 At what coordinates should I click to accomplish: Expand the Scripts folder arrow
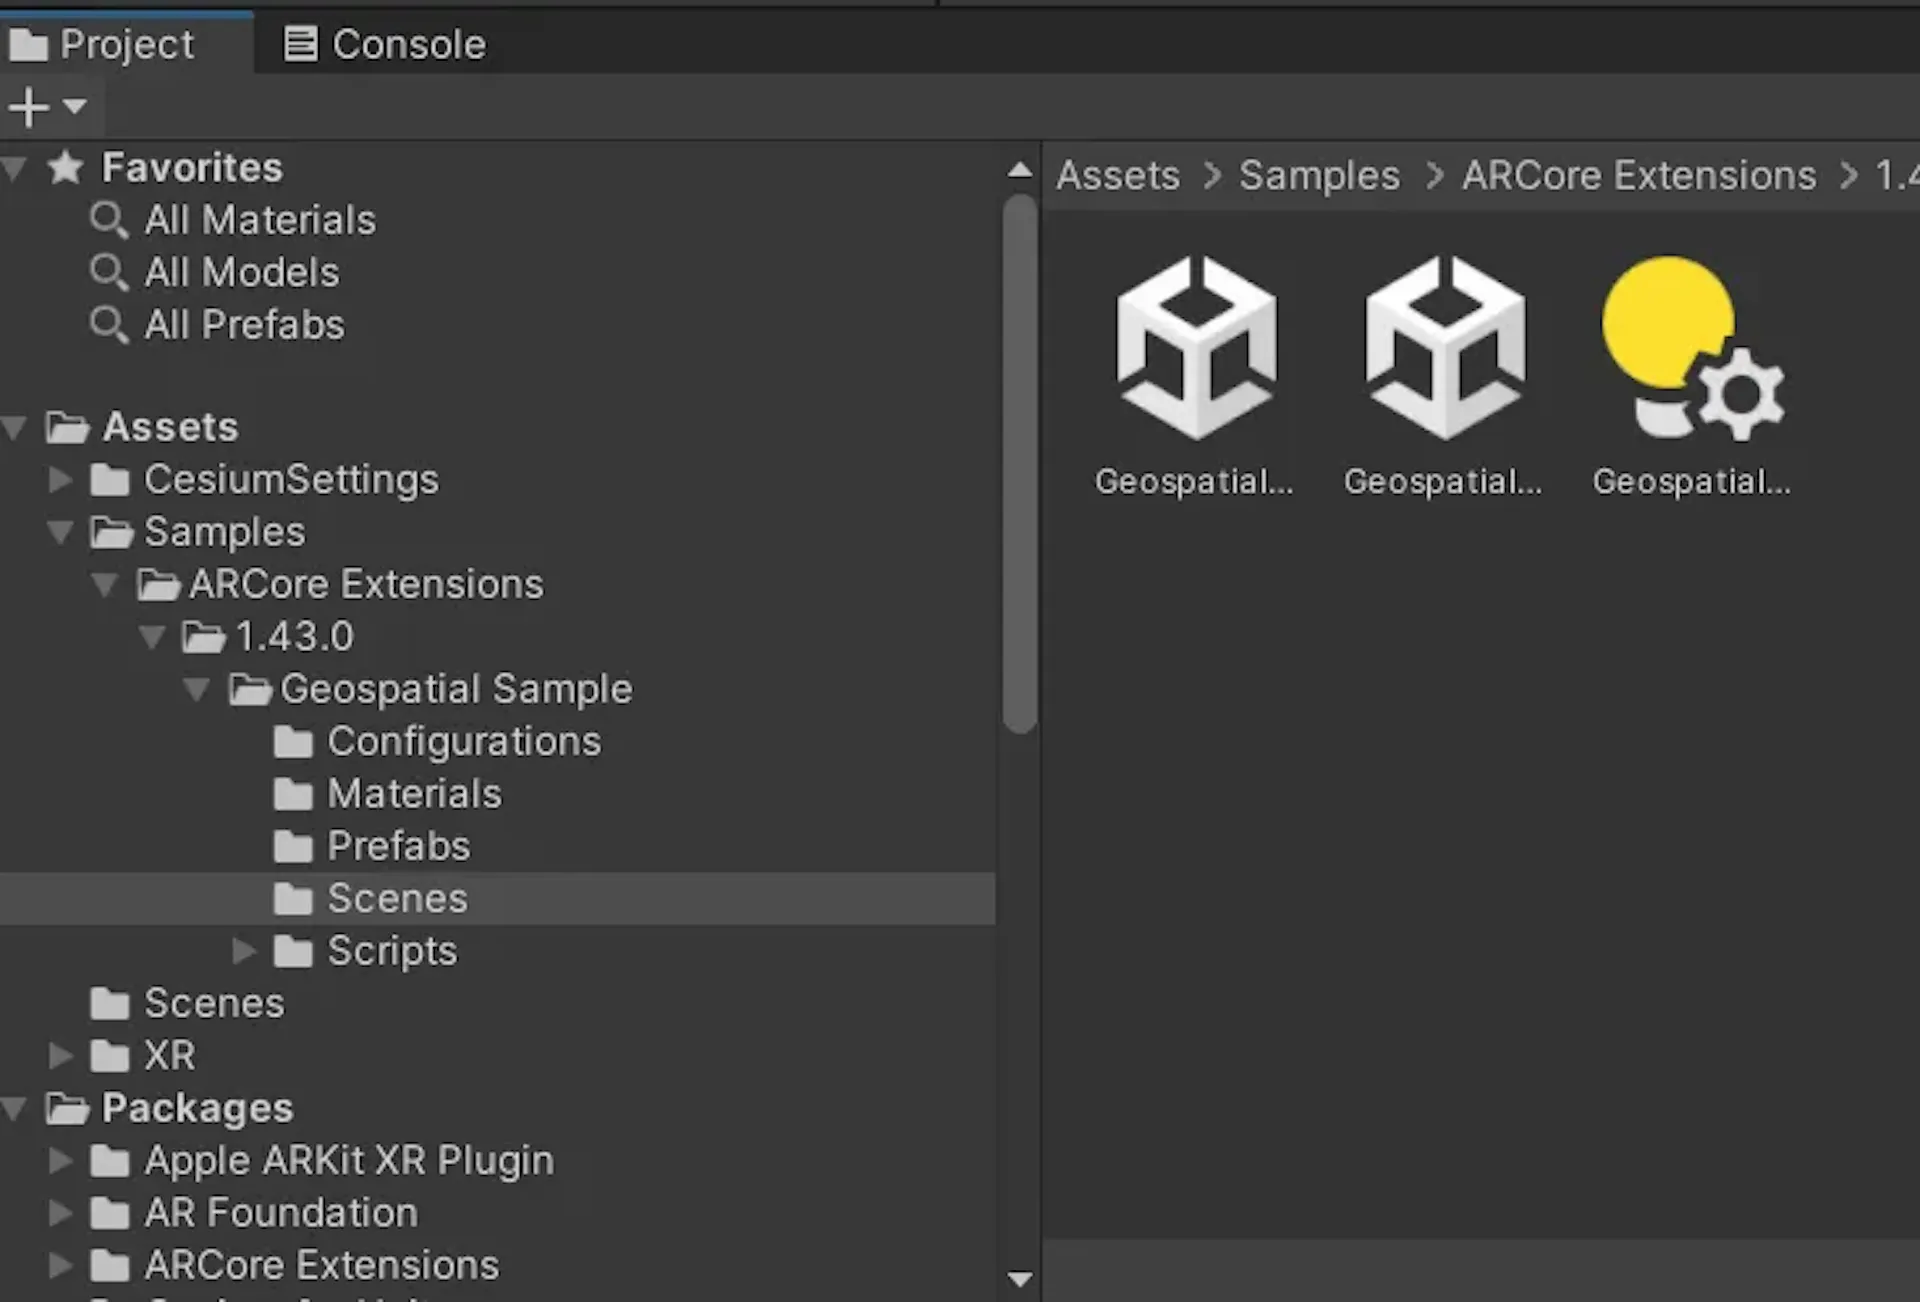click(x=244, y=950)
